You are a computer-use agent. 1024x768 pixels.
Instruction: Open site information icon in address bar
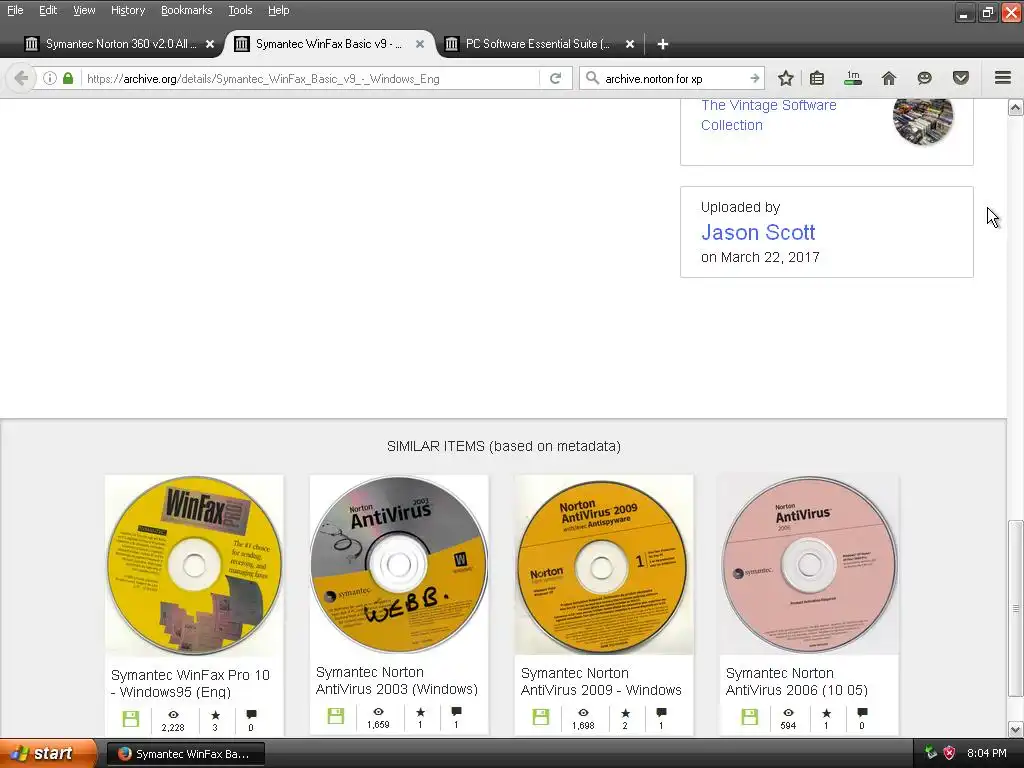click(50, 78)
